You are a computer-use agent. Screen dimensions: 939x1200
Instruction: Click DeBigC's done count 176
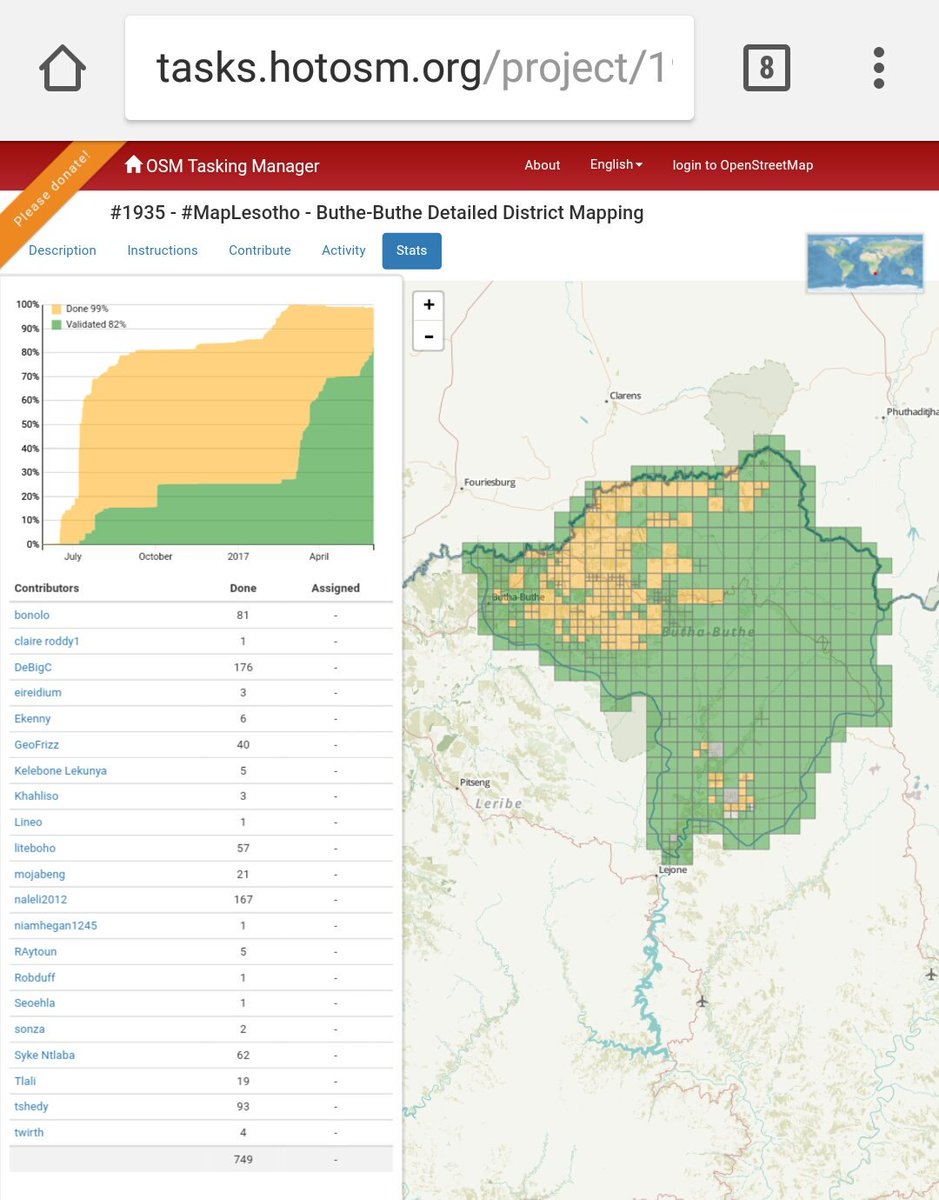pyautogui.click(x=243, y=667)
